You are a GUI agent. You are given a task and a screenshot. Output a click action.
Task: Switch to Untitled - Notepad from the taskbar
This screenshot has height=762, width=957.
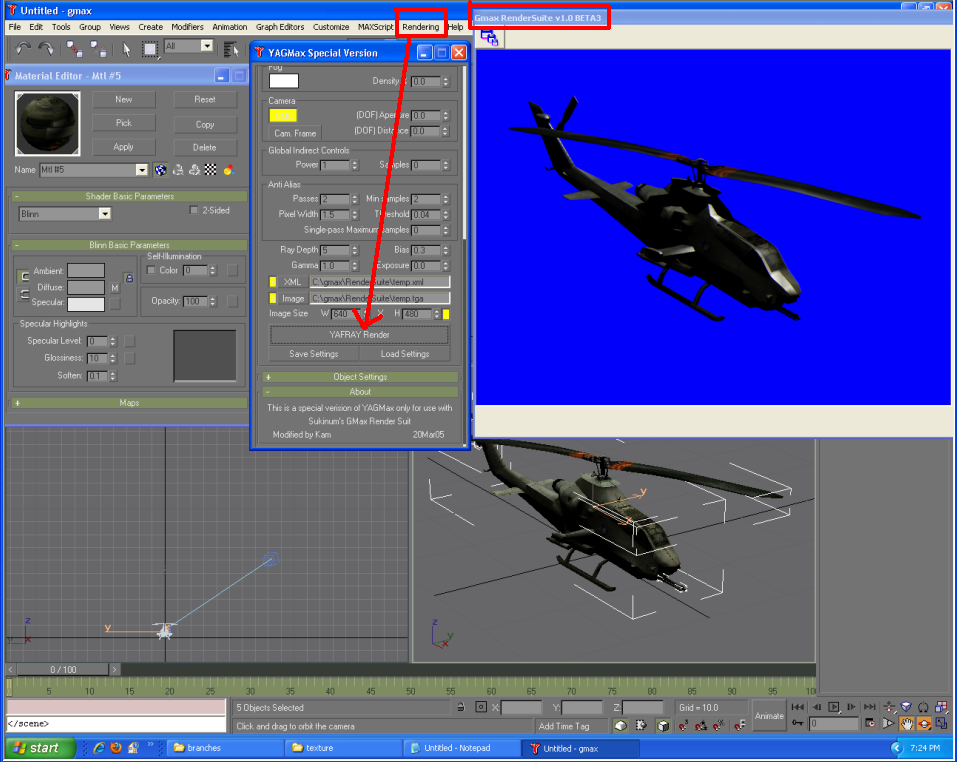(460, 747)
